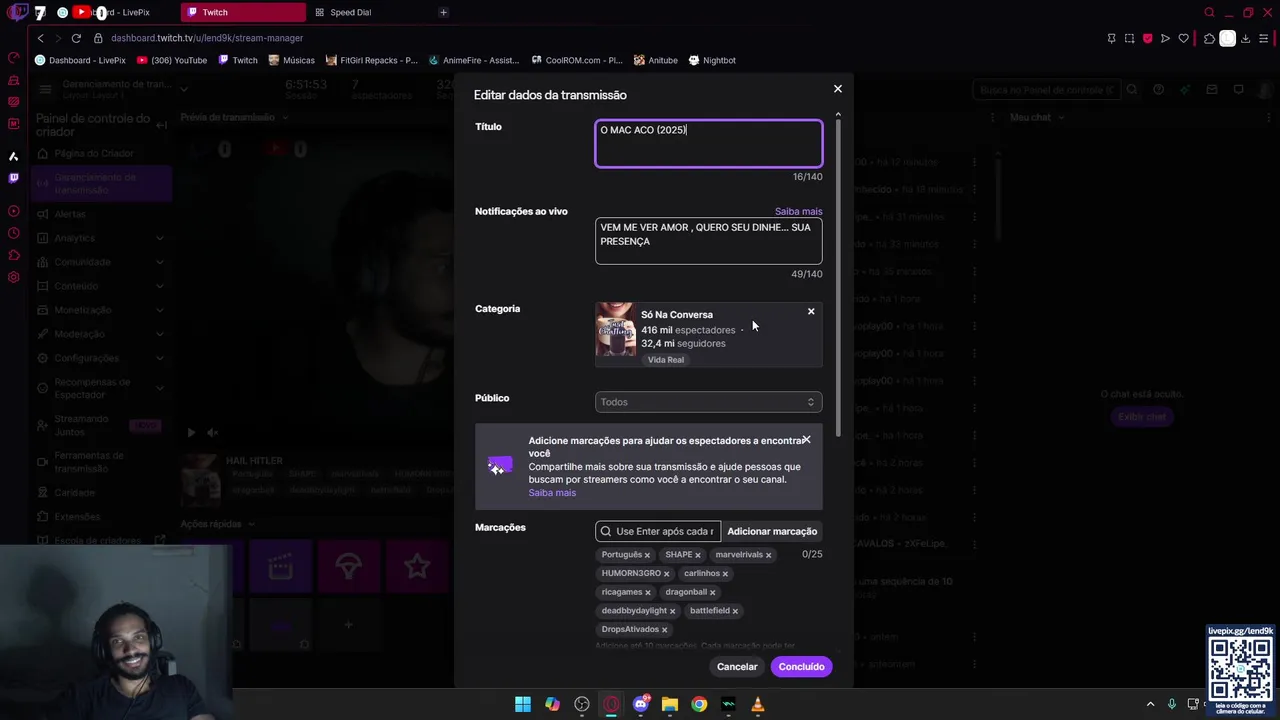1280x720 pixels.
Task: Switch to the Twitch browser tab
Action: (243, 12)
